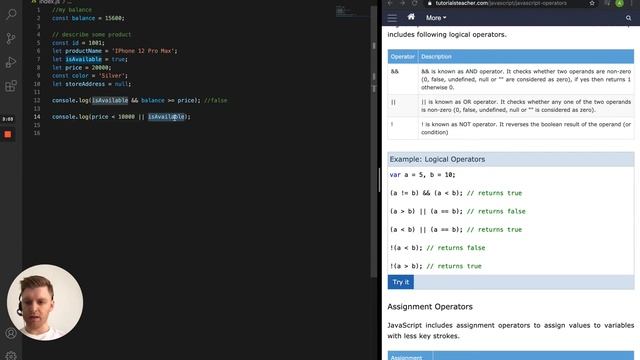The image size is (640, 360).
Task: Click the '(a > b) || (a == b)' example line
Action: coord(458,211)
